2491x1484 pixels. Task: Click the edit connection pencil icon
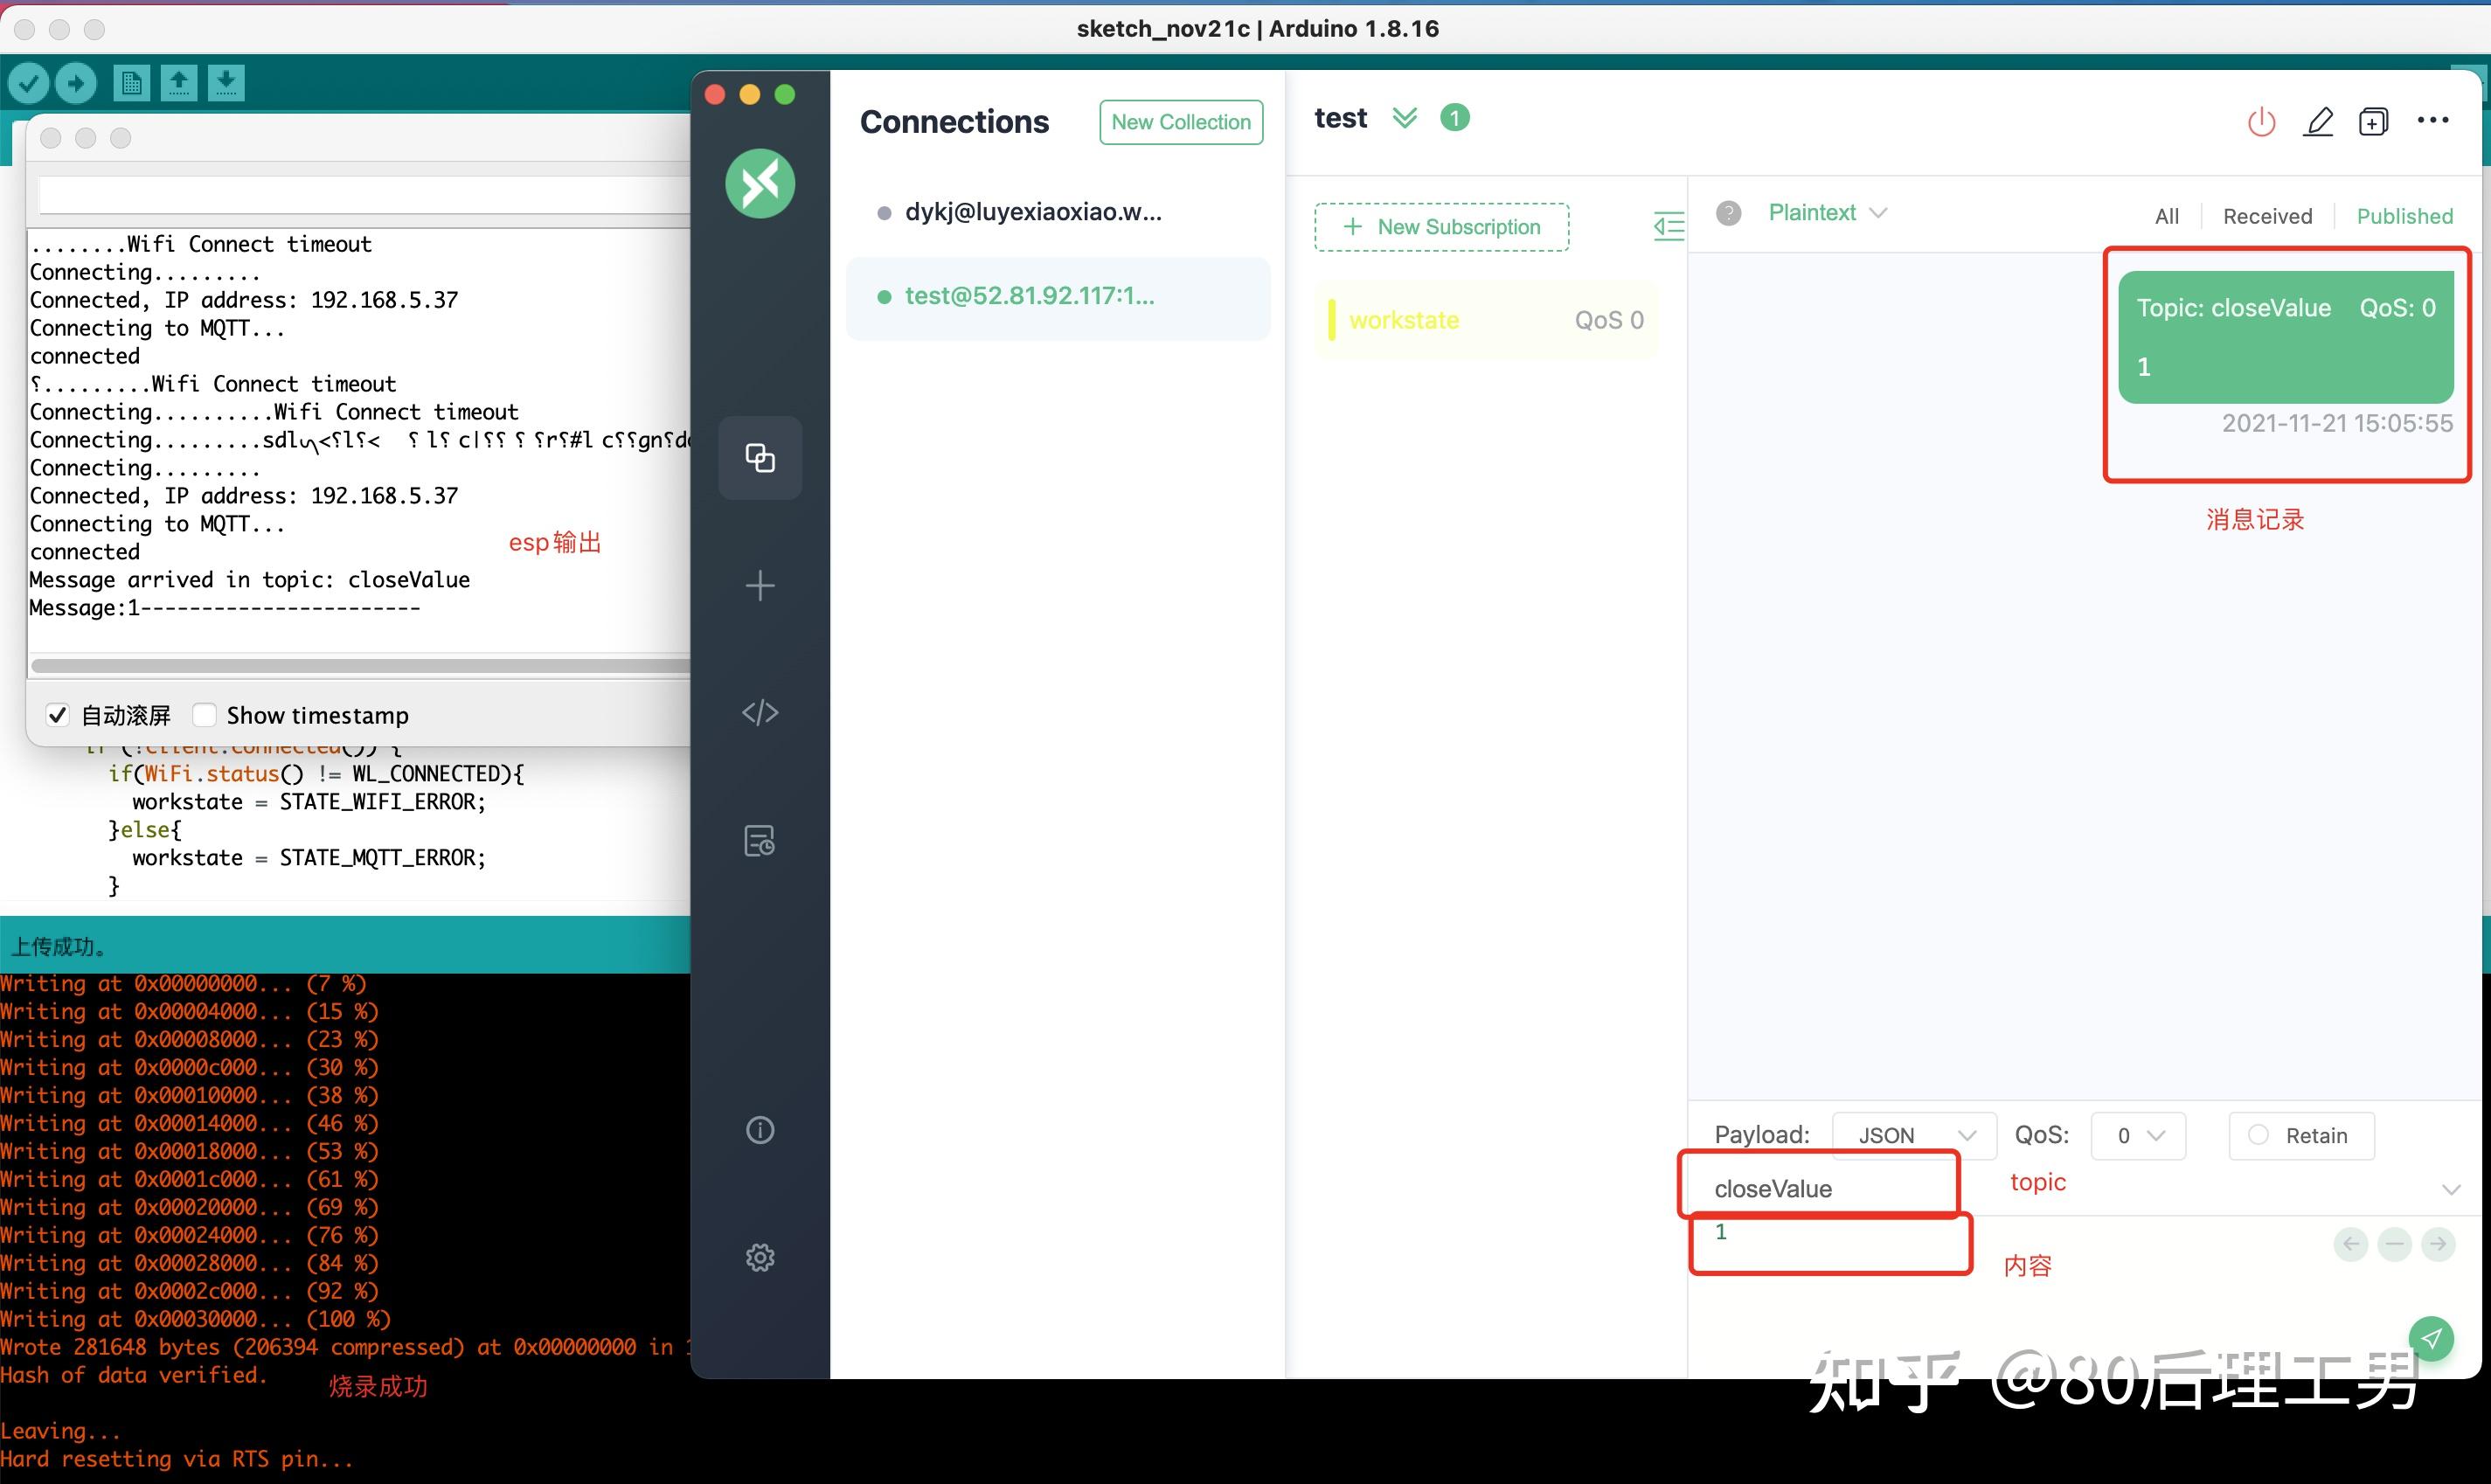(x=2318, y=122)
